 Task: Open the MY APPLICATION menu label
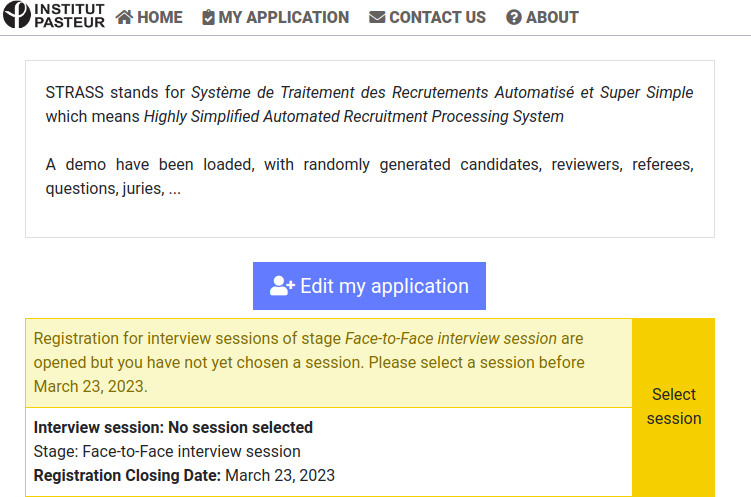click(284, 17)
